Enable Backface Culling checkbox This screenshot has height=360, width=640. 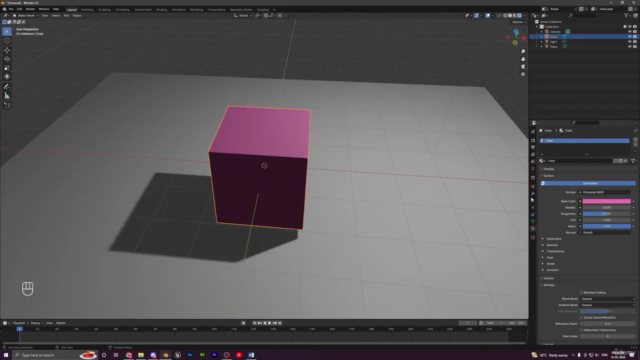point(582,293)
